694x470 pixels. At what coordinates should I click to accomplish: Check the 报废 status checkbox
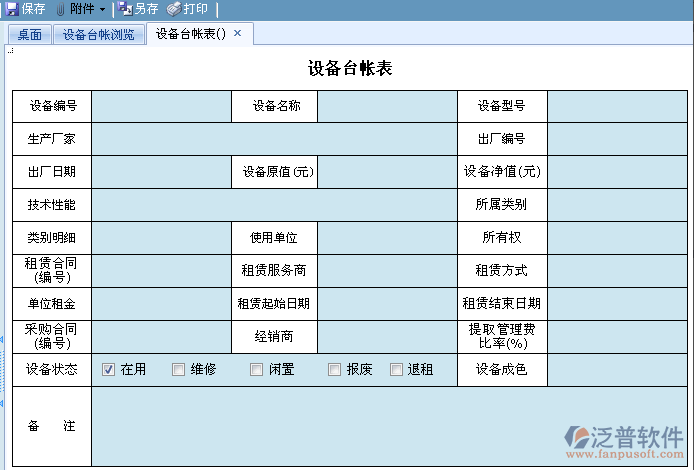click(x=334, y=369)
